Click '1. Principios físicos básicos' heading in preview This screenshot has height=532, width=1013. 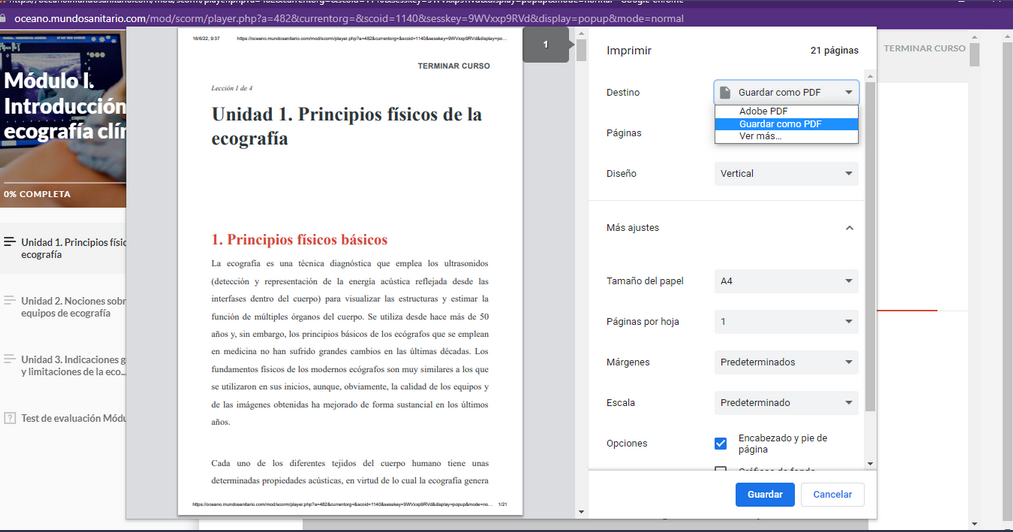(300, 240)
